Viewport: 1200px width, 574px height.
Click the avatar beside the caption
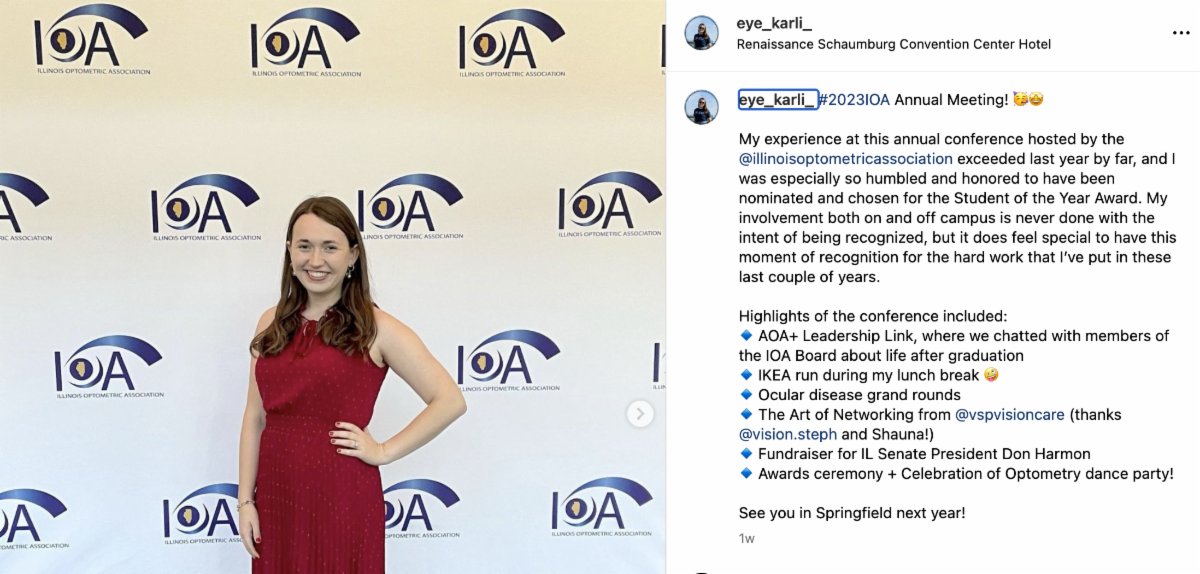[x=701, y=107]
